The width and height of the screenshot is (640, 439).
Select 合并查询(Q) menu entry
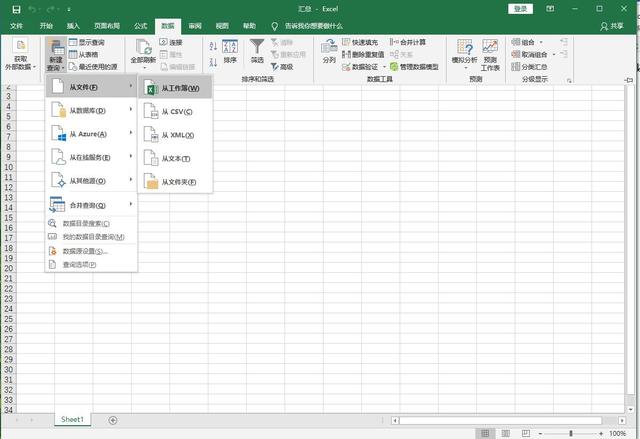tap(91, 205)
